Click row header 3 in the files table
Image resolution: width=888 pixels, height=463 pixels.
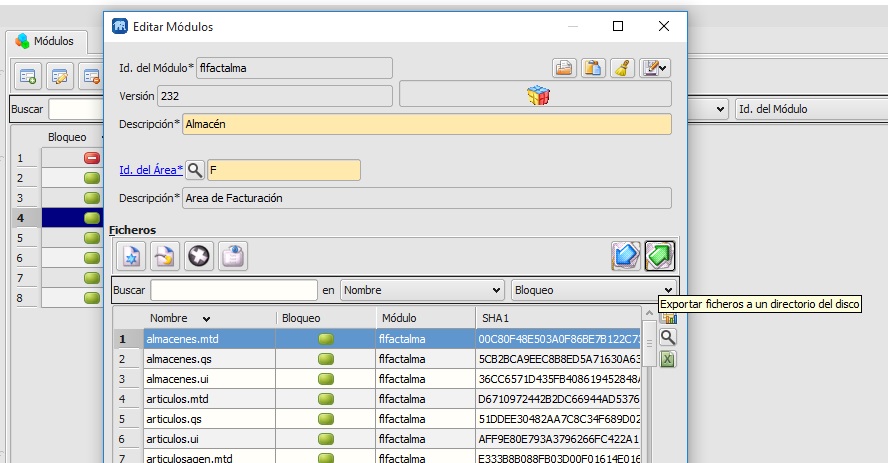(122, 379)
